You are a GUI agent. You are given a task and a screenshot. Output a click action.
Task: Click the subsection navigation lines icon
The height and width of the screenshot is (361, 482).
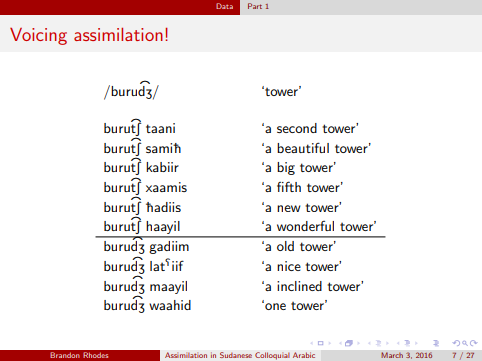click(378, 343)
